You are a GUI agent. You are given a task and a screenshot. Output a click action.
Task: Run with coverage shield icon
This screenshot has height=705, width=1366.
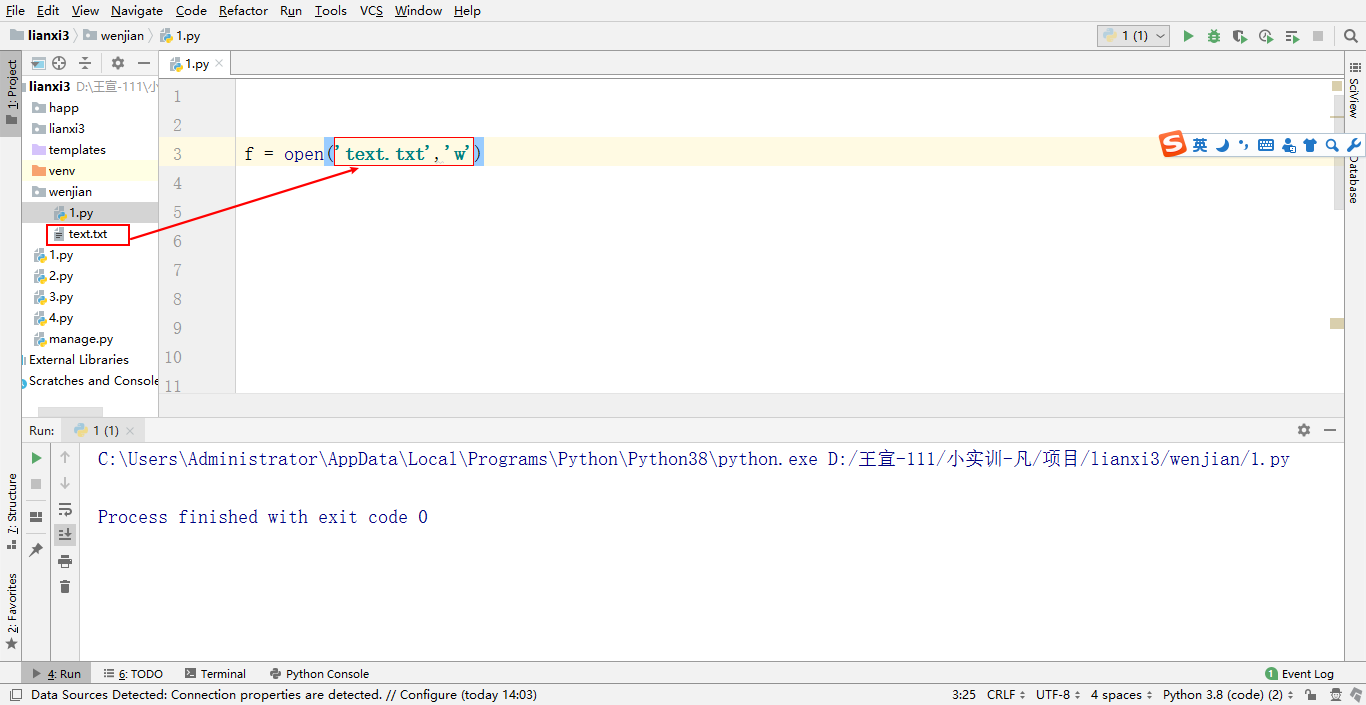click(x=1240, y=36)
